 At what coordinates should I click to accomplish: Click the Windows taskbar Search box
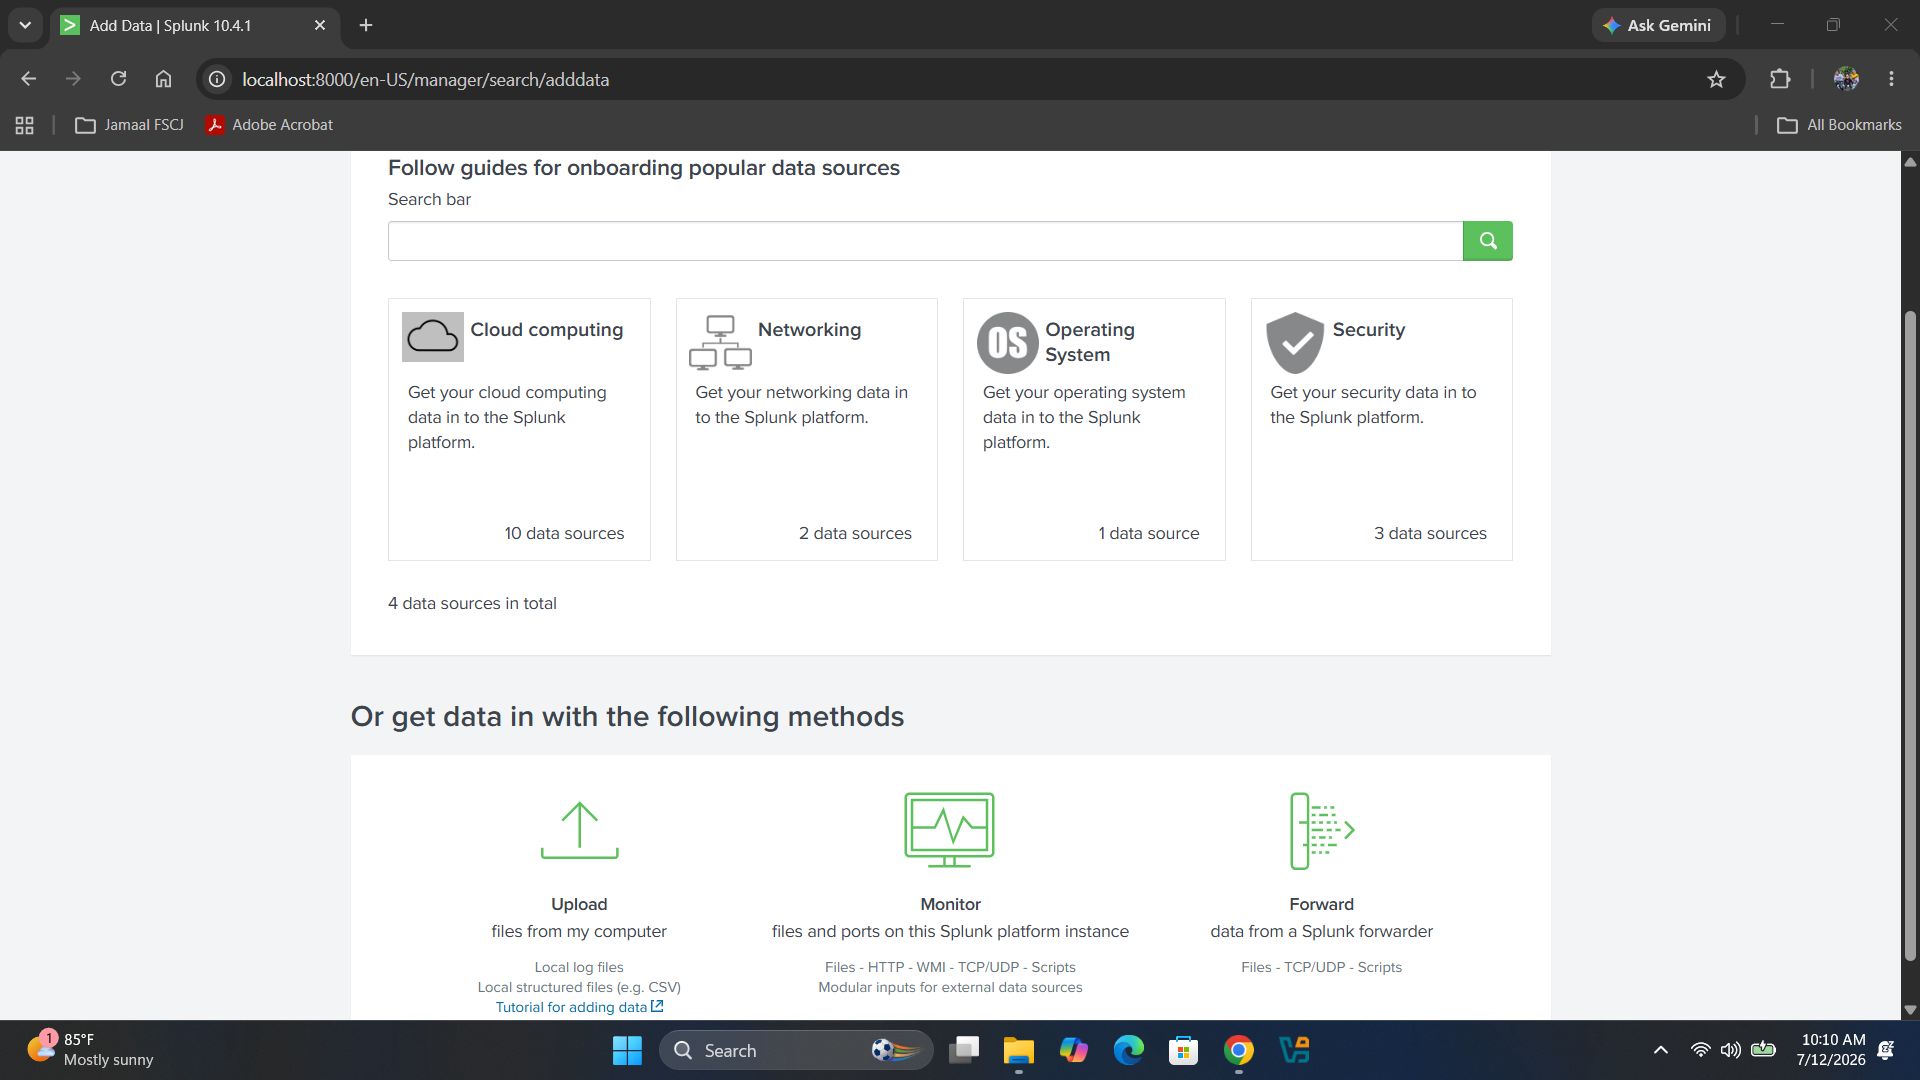tap(796, 1050)
